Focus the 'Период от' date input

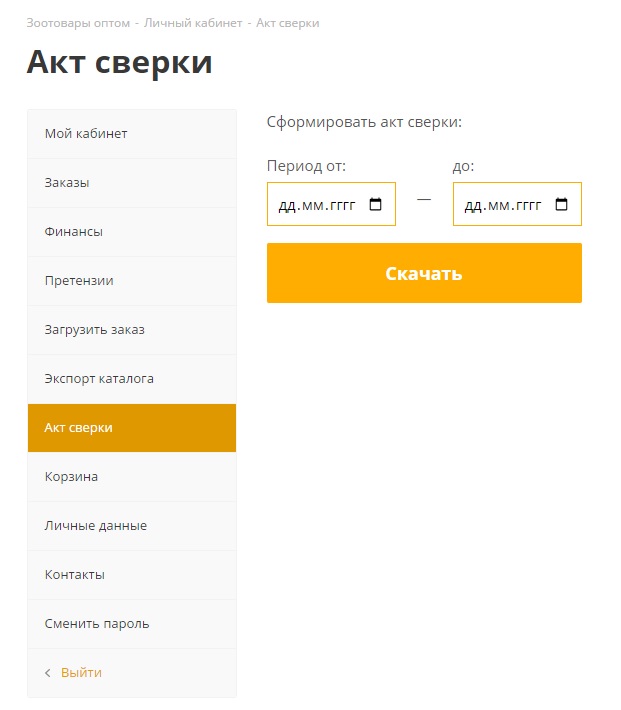point(331,204)
